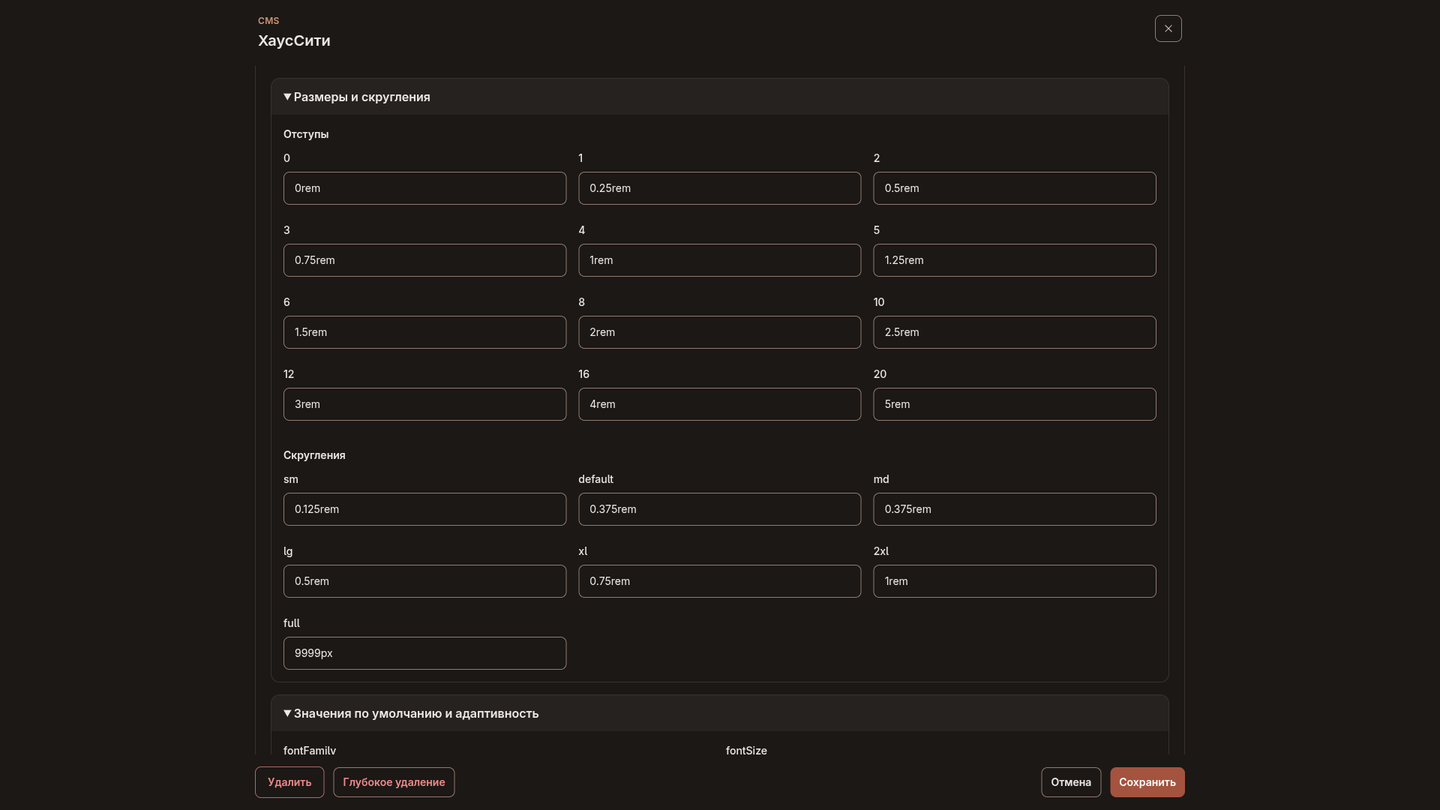This screenshot has width=1440, height=810.
Task: Focus the spacing 3 field
Action: 425,260
